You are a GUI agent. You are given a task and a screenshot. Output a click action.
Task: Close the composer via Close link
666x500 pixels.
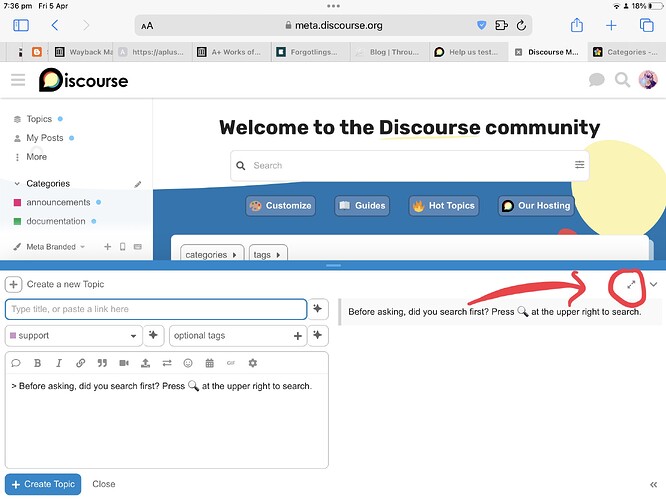(104, 484)
